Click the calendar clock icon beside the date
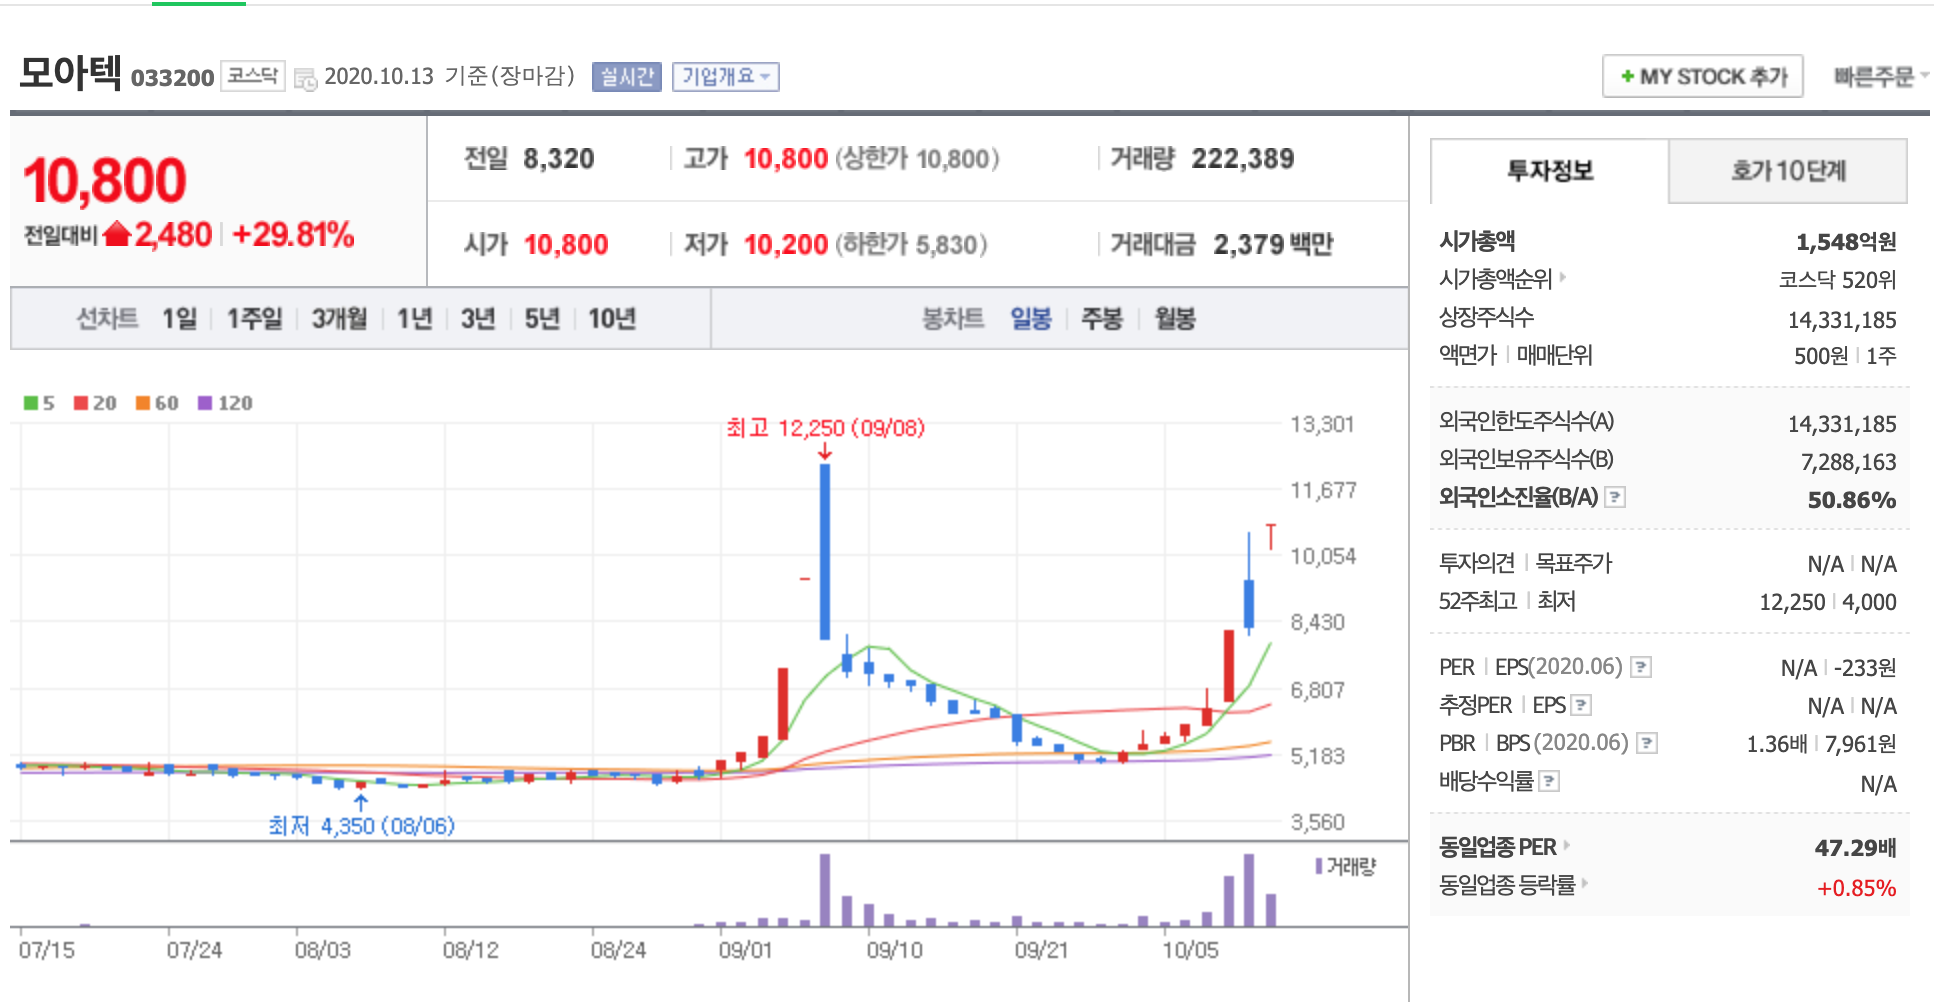Viewport: 1934px width, 1002px height. coord(305,78)
